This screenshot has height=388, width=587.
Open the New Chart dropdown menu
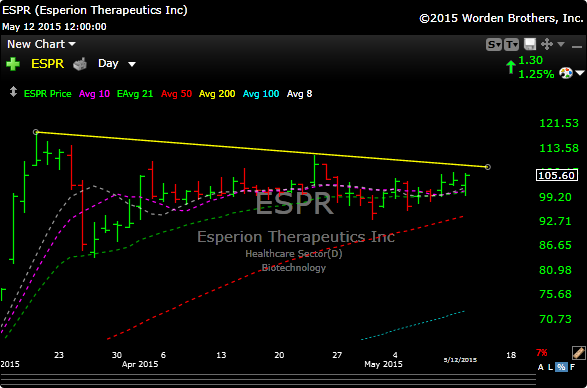tap(41, 44)
